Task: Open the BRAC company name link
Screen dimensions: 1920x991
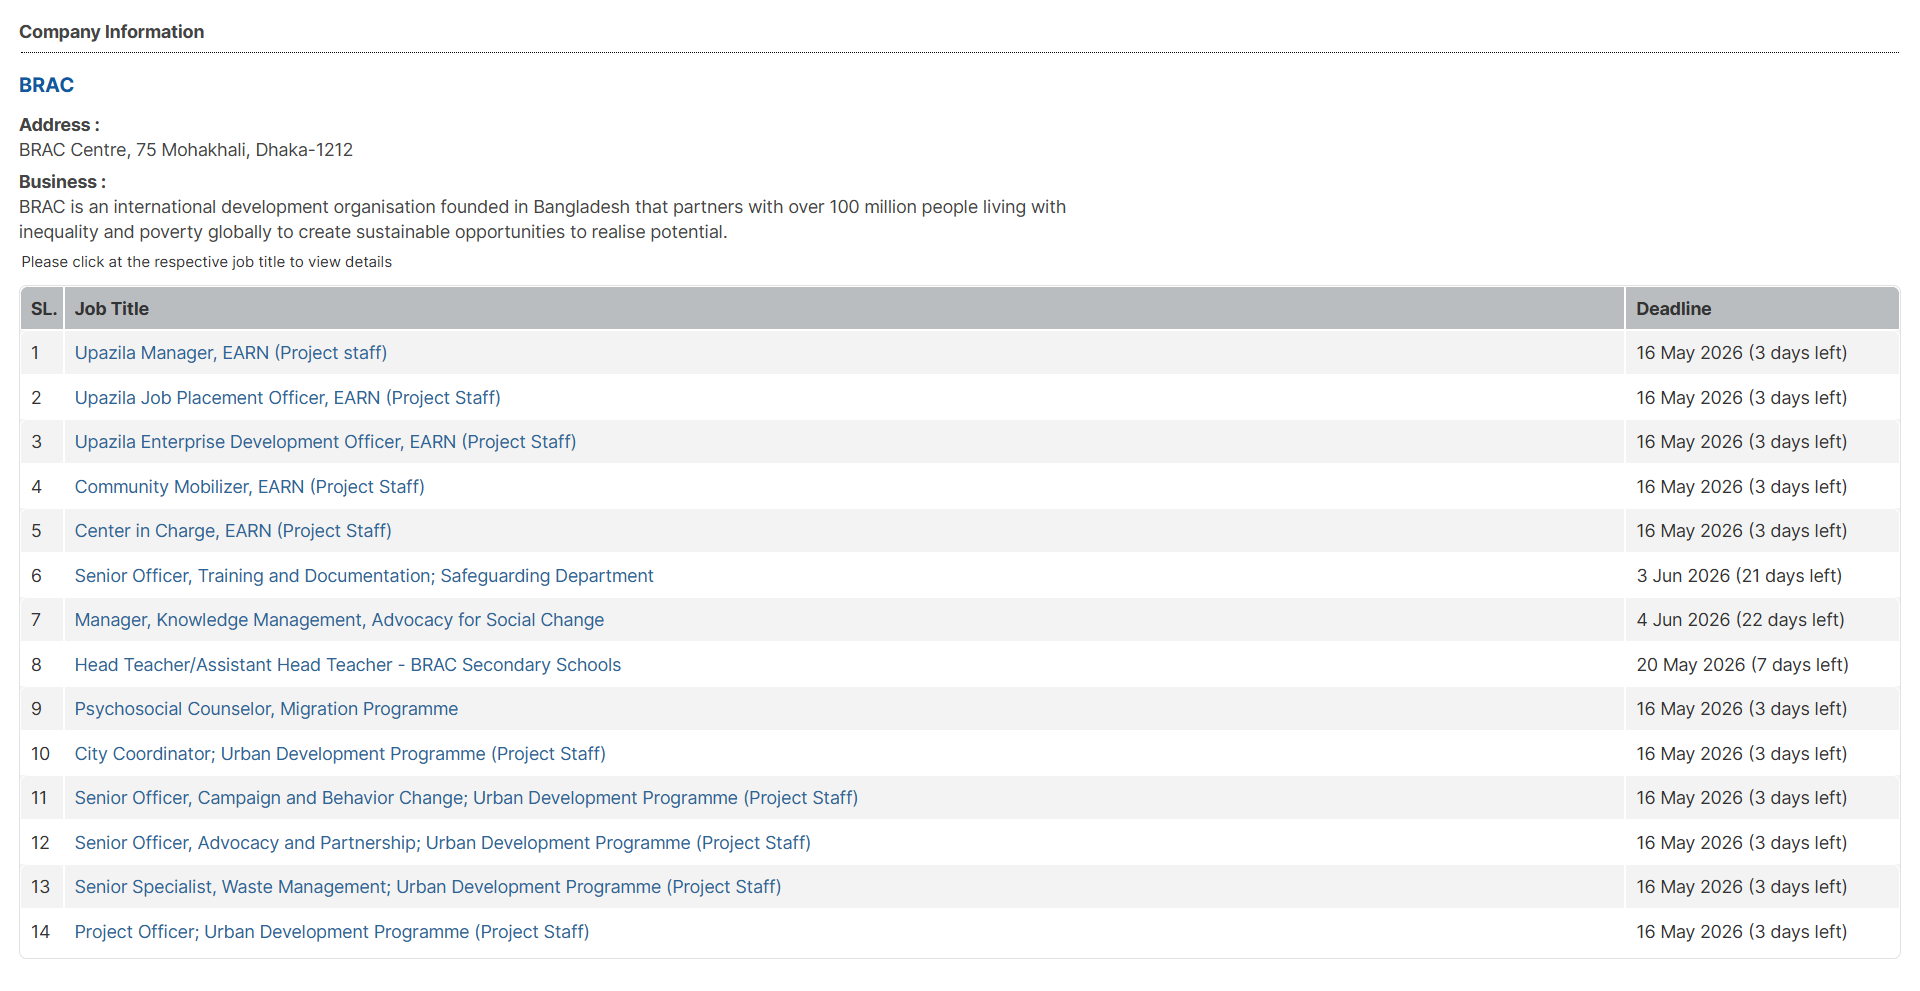Action: coord(46,85)
